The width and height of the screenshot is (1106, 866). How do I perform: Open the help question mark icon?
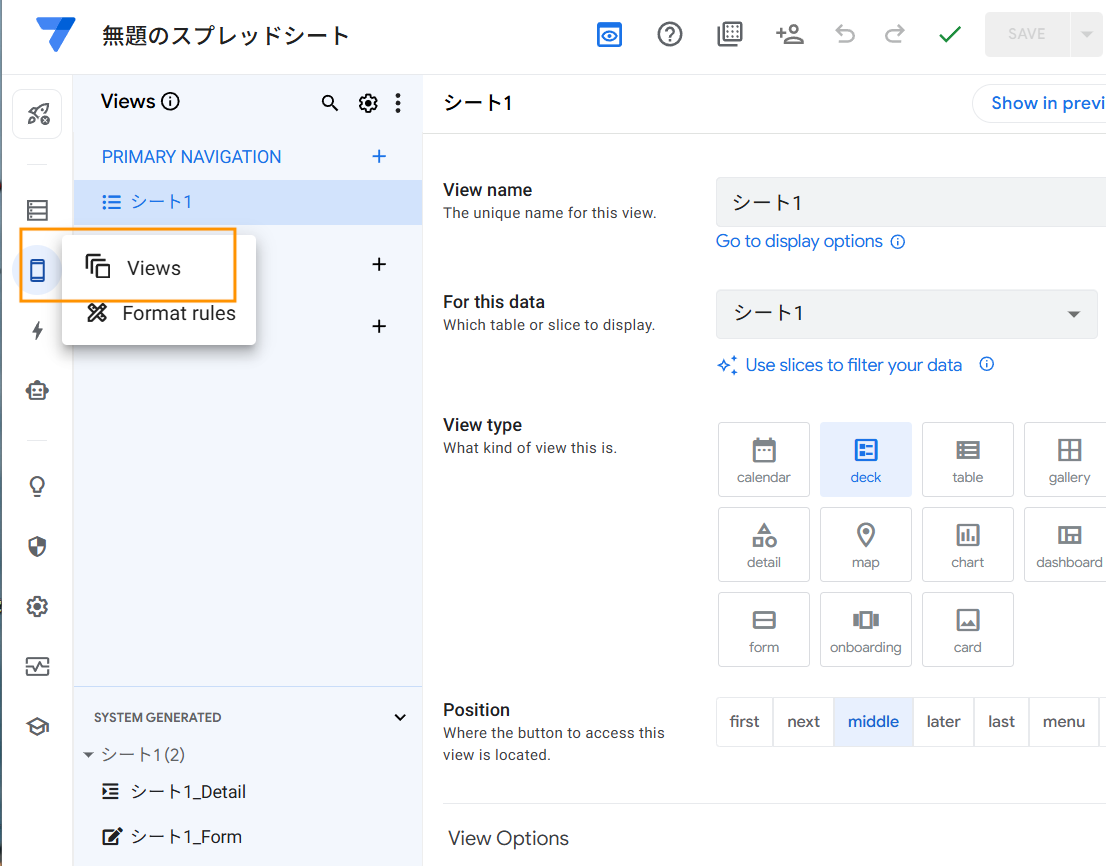(669, 34)
